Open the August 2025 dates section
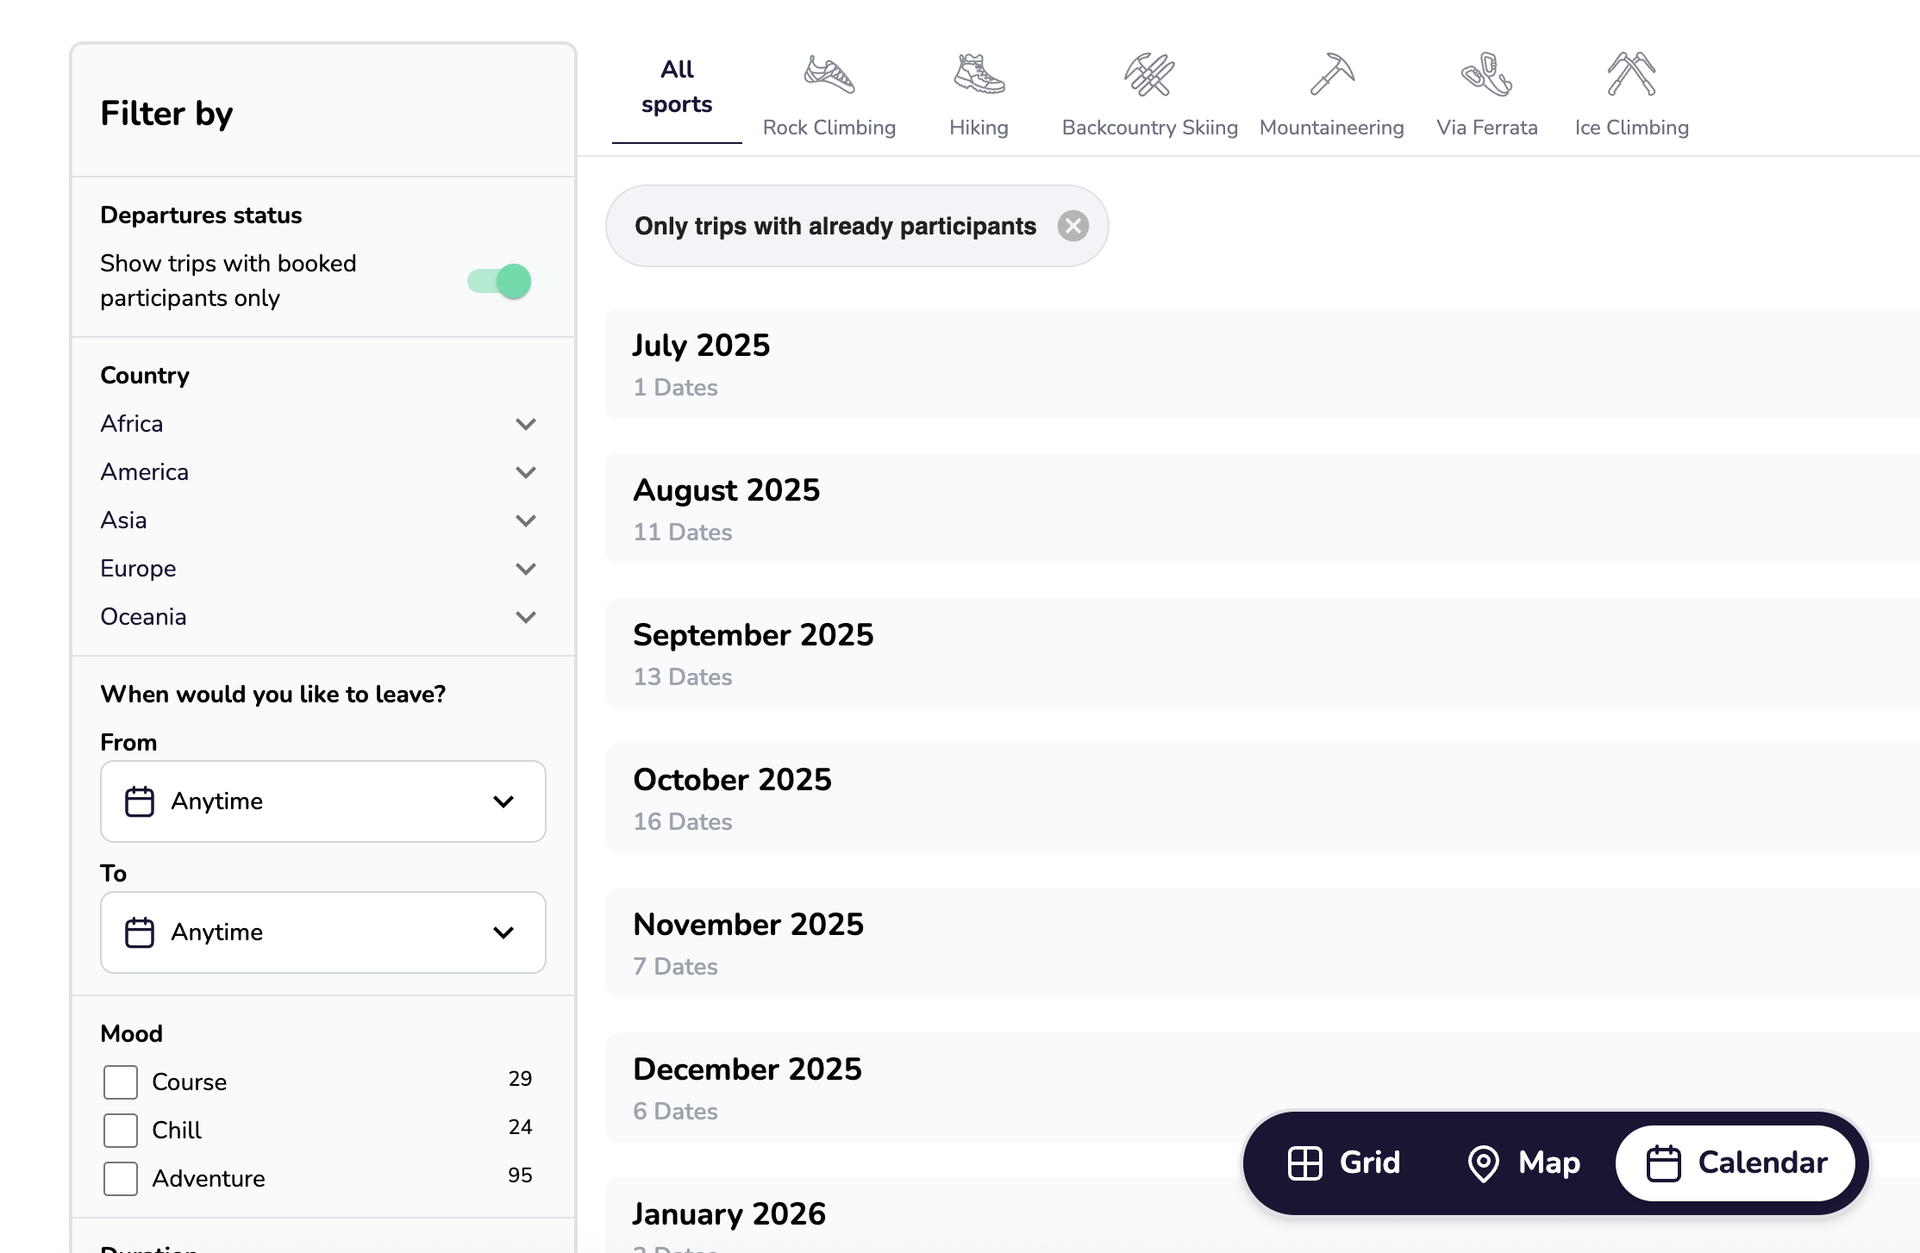Viewport: 1920px width, 1253px height. (x=1262, y=509)
